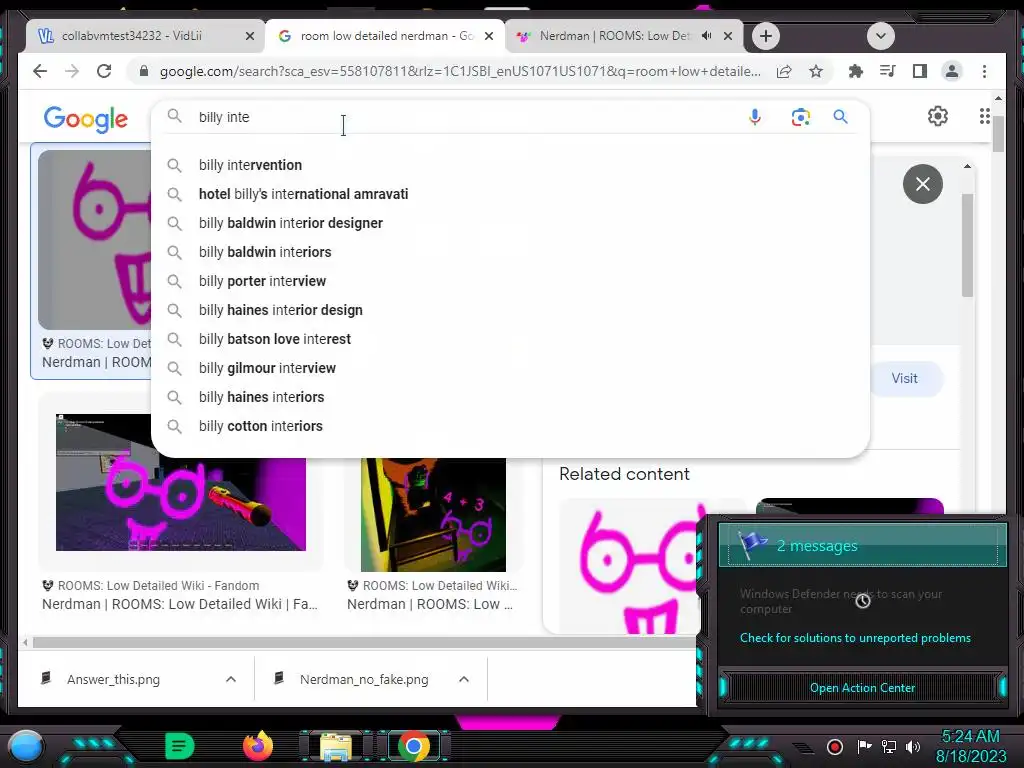Open Google Lens image search icon
The image size is (1024, 768).
point(801,117)
